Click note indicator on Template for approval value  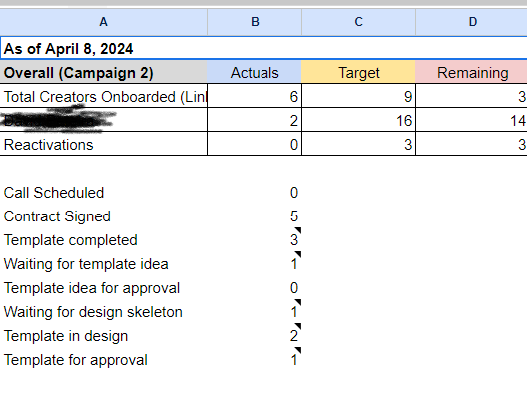(298, 350)
